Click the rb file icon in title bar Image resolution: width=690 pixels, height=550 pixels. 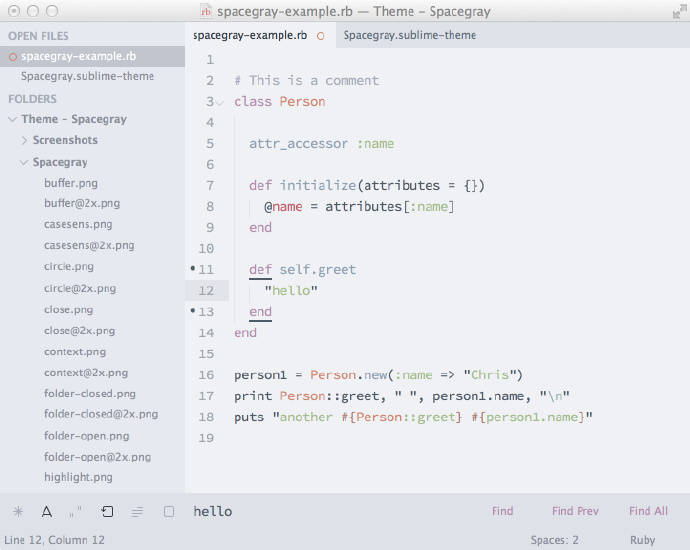click(x=206, y=11)
